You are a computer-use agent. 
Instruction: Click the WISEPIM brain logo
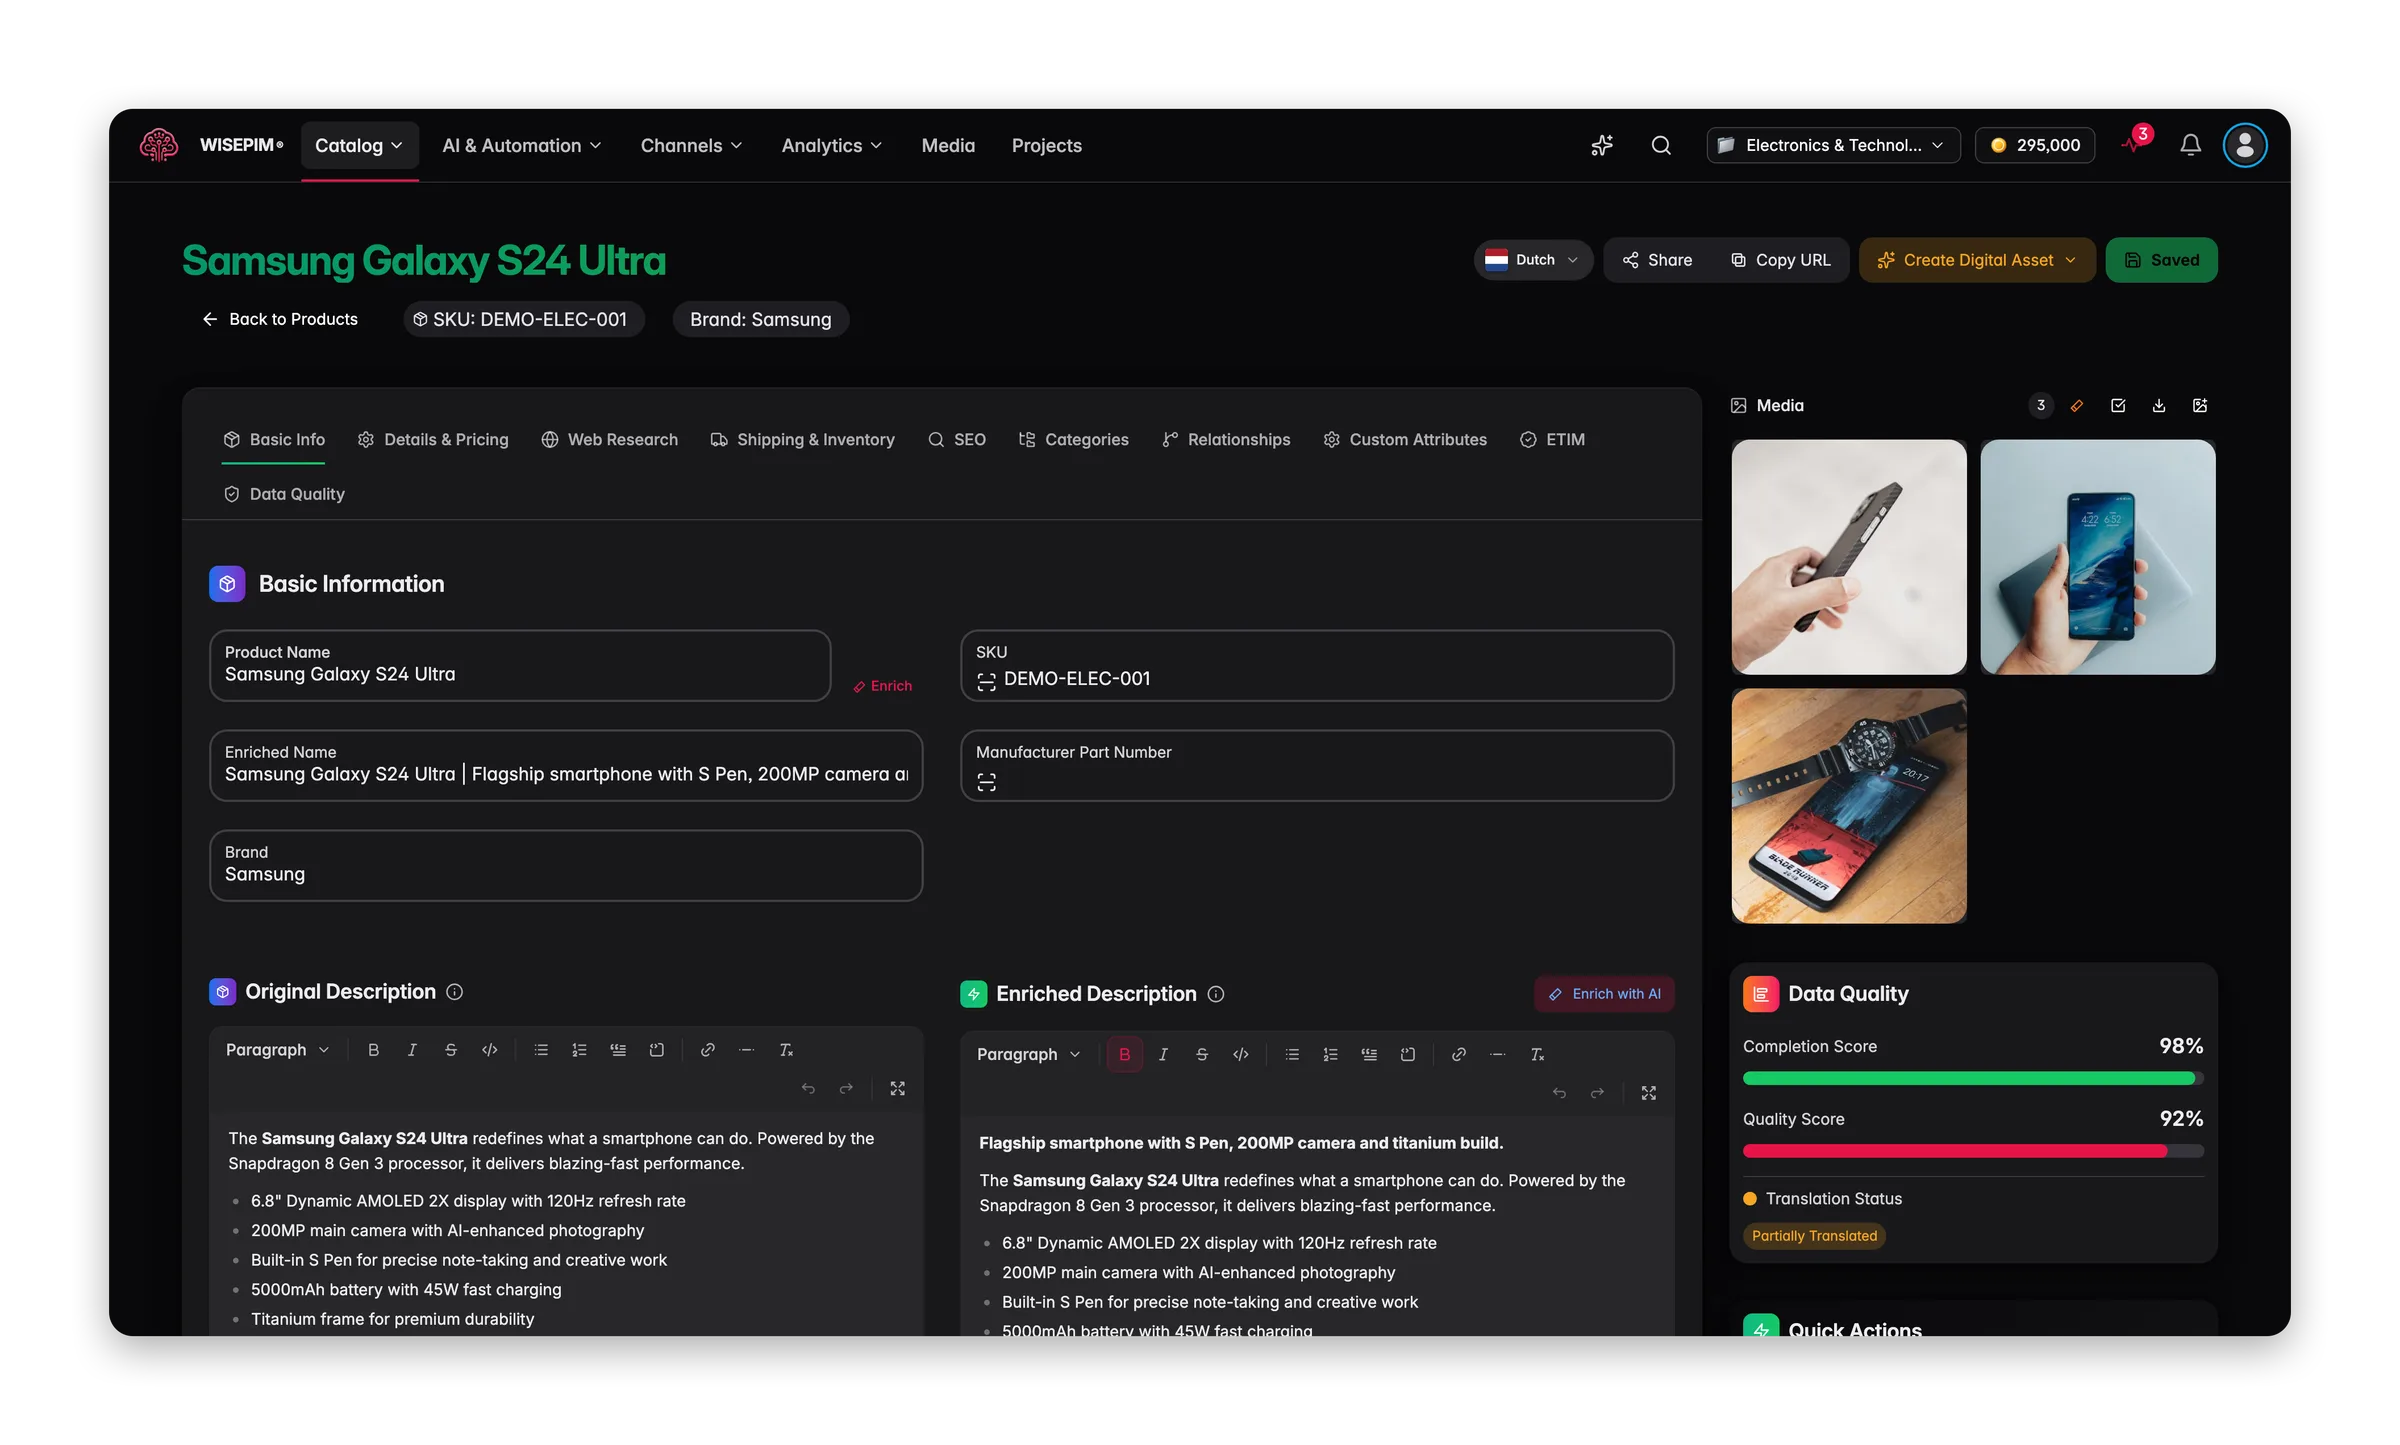point(158,145)
